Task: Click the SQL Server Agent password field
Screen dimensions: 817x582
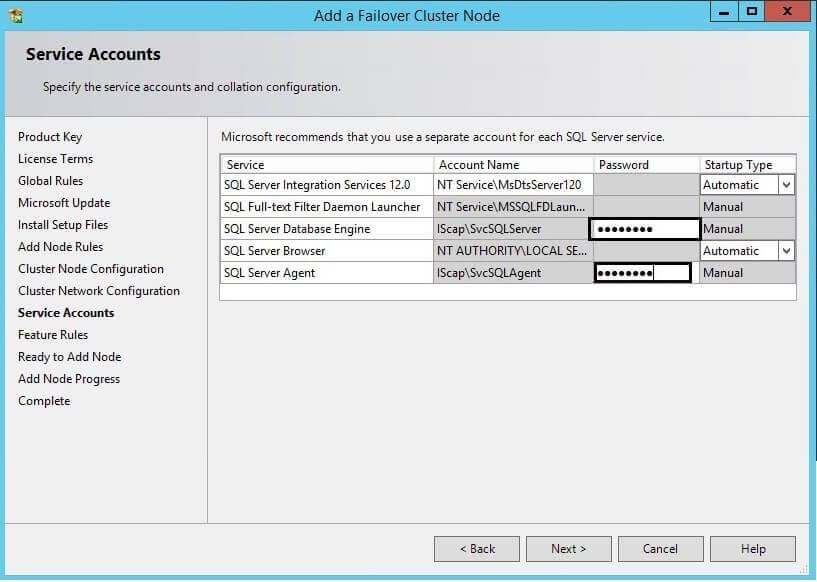Action: point(642,273)
